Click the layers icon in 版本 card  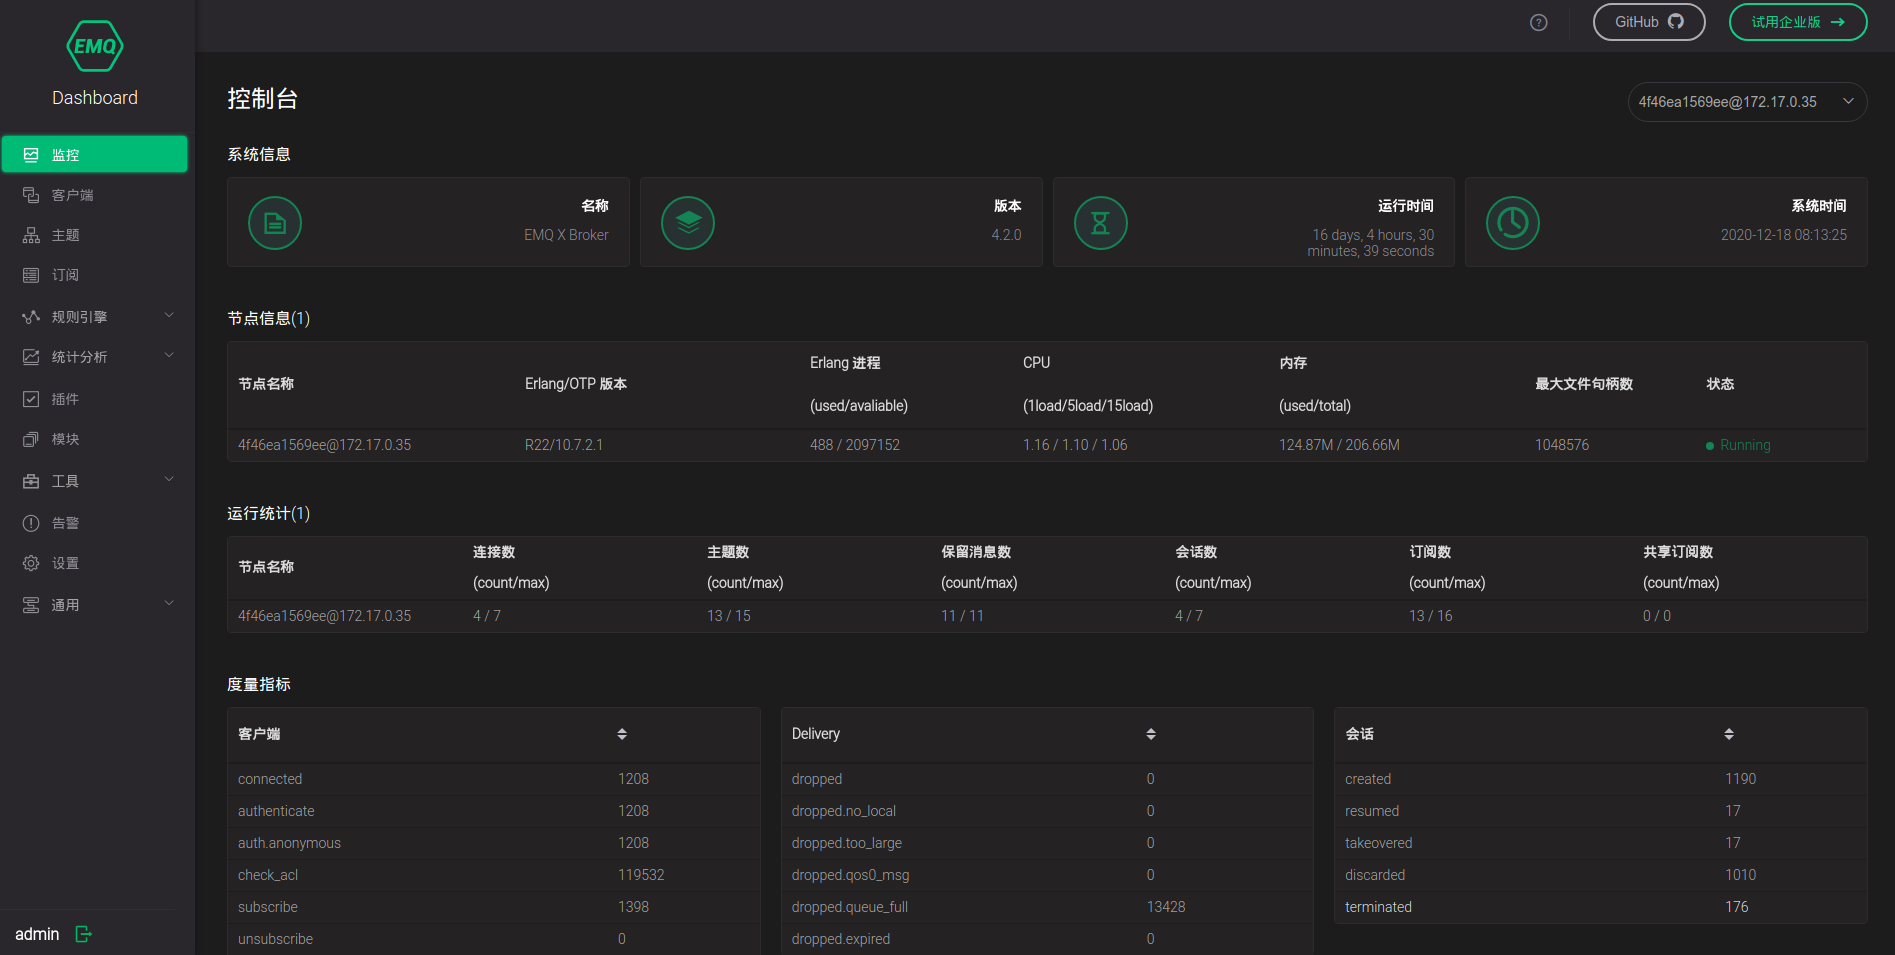[x=688, y=223]
